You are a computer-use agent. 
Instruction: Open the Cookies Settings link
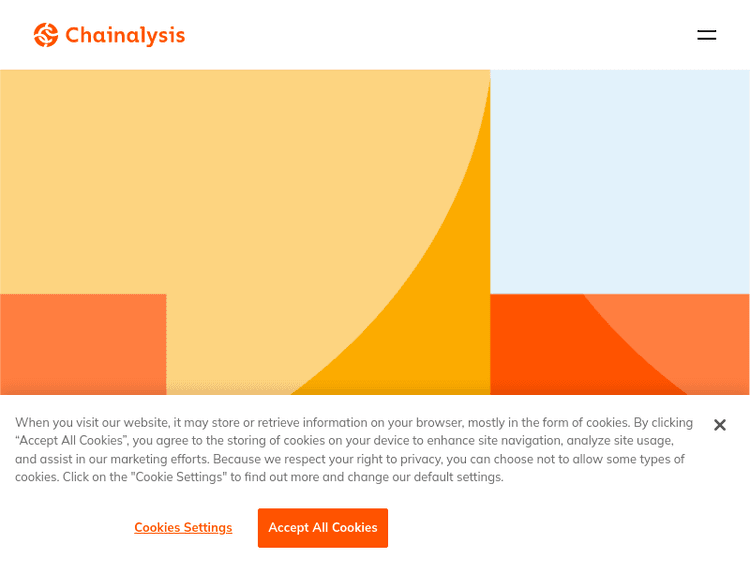tap(183, 527)
